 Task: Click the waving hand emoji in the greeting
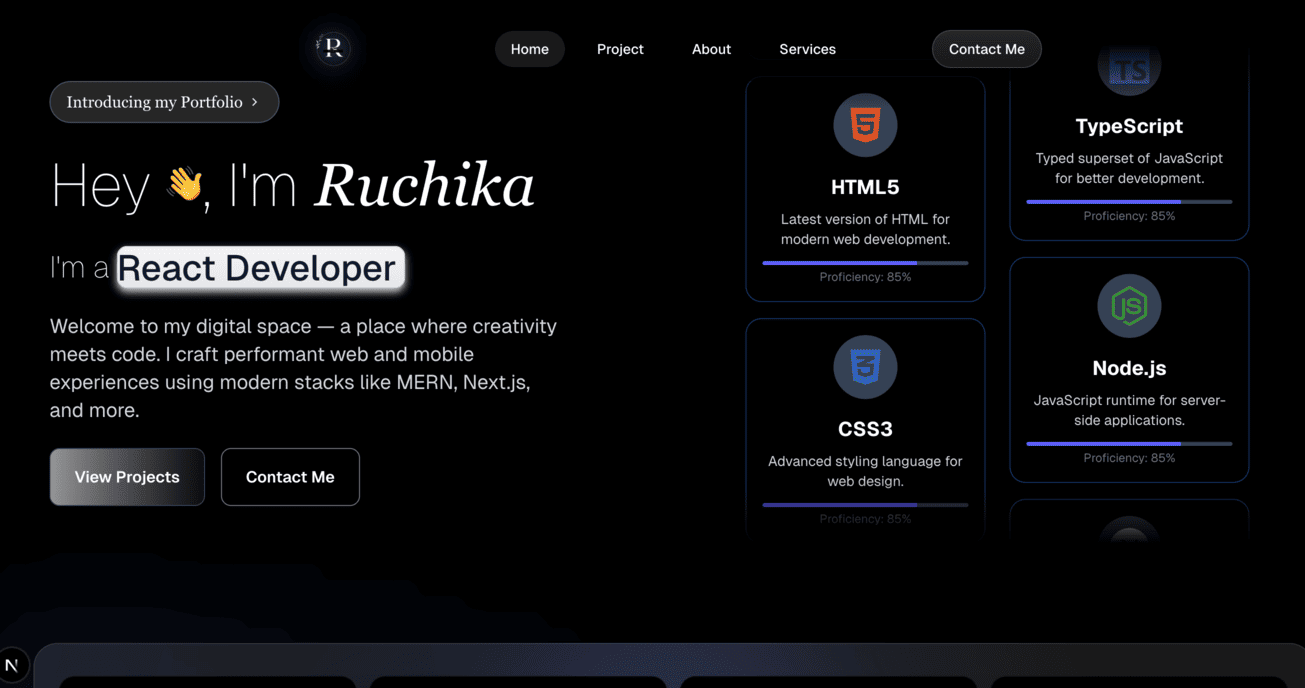pos(186,186)
